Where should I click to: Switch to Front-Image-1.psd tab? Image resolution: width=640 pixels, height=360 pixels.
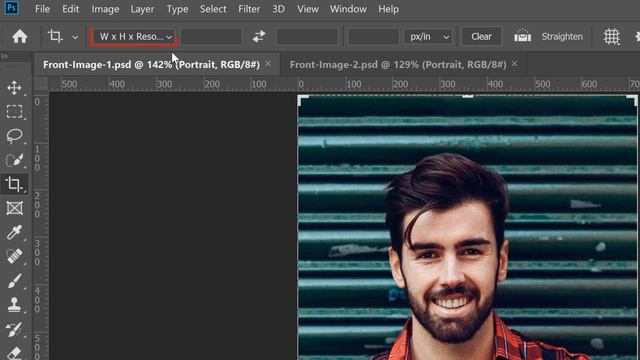point(151,64)
